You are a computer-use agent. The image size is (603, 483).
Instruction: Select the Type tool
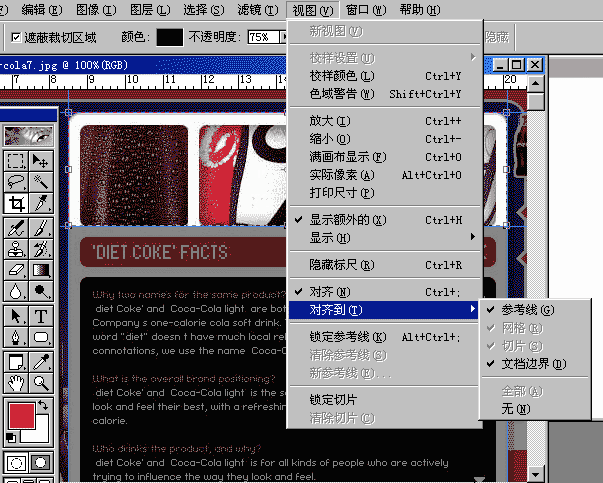(41, 316)
